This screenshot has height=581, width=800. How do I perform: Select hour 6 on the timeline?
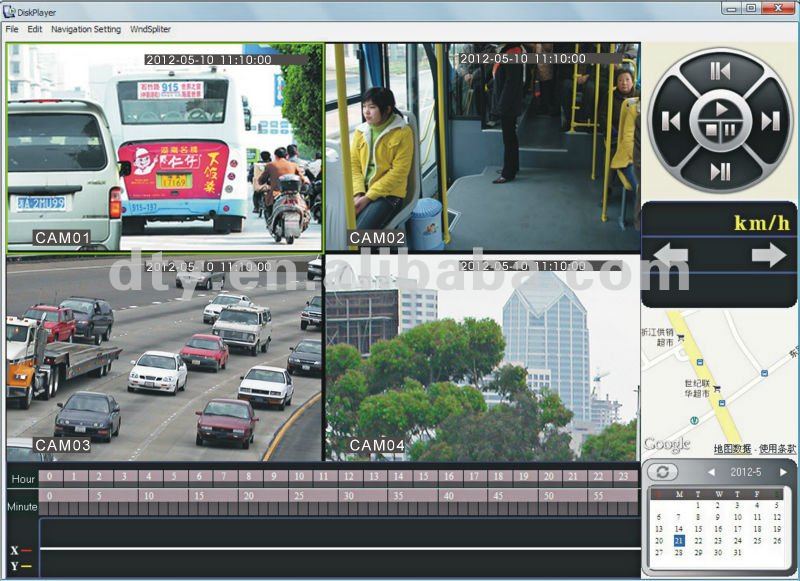click(x=201, y=477)
